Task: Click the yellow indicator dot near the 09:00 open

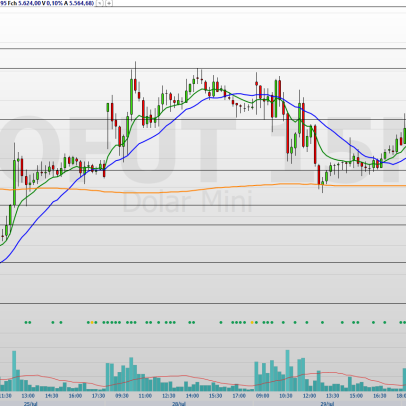Action: click(252, 322)
